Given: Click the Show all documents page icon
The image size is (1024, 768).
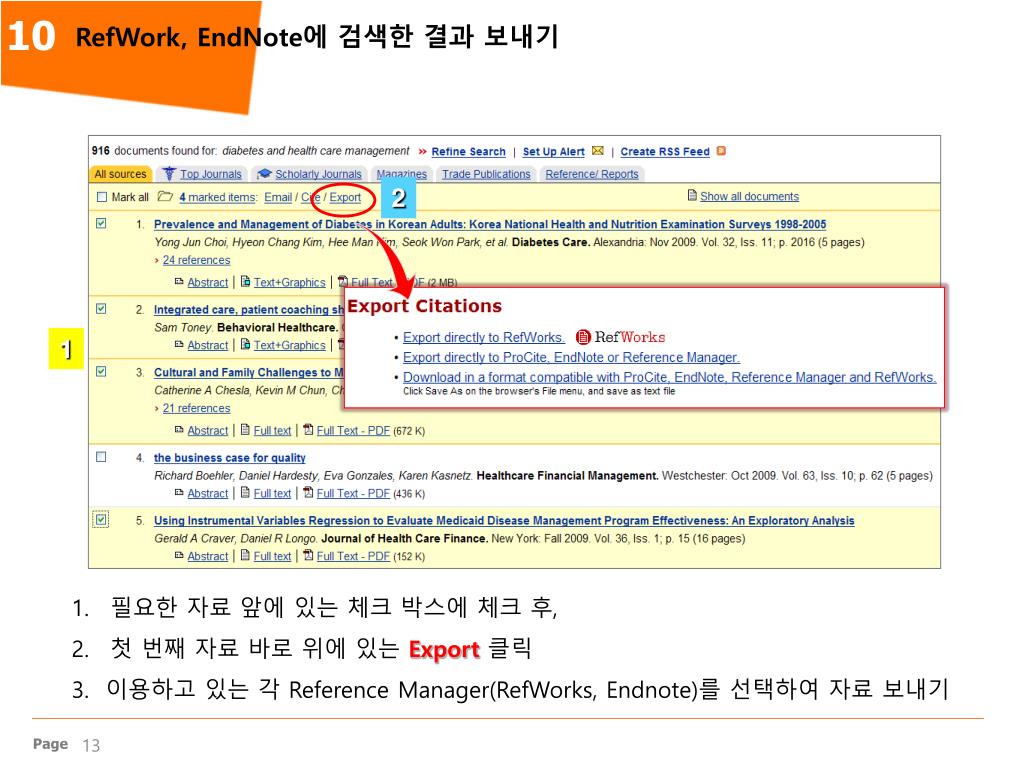Looking at the screenshot, I should [x=692, y=195].
